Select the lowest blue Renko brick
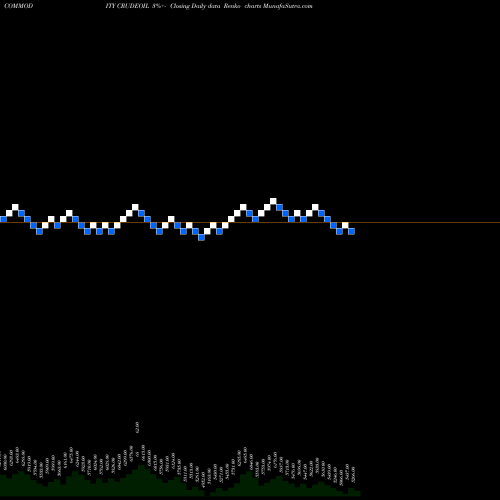This screenshot has height=500, width=500. pos(201,237)
